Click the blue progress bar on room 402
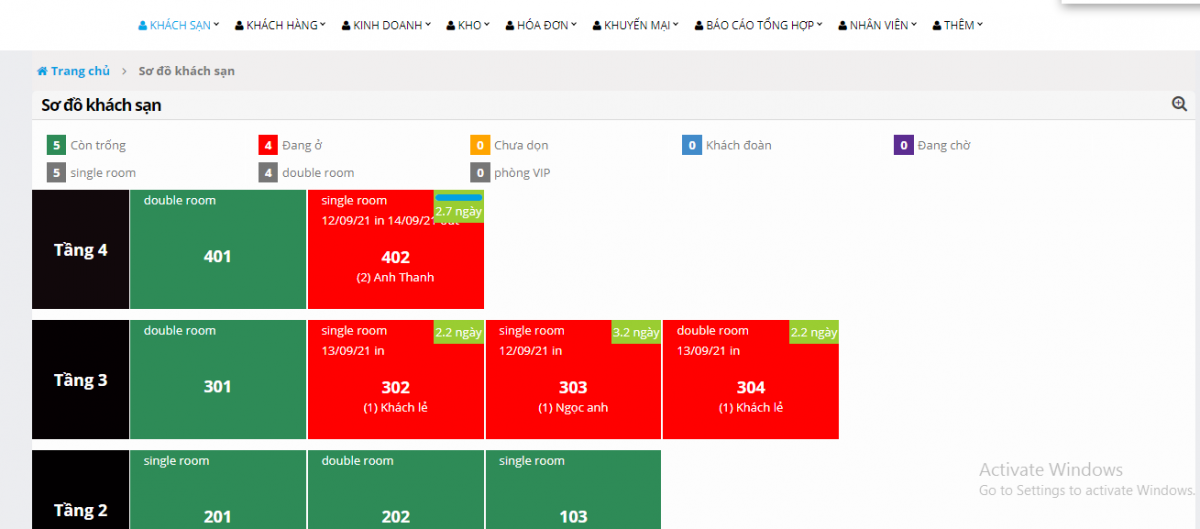This screenshot has width=1200, height=529. click(458, 197)
